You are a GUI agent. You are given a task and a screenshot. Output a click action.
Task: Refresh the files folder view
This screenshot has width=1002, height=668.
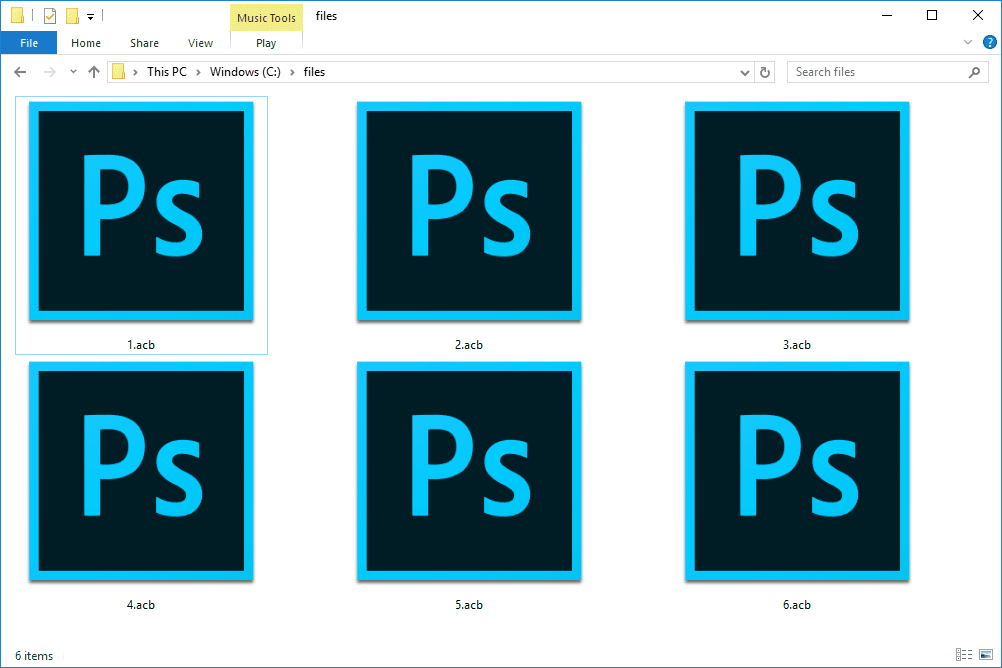click(x=765, y=72)
